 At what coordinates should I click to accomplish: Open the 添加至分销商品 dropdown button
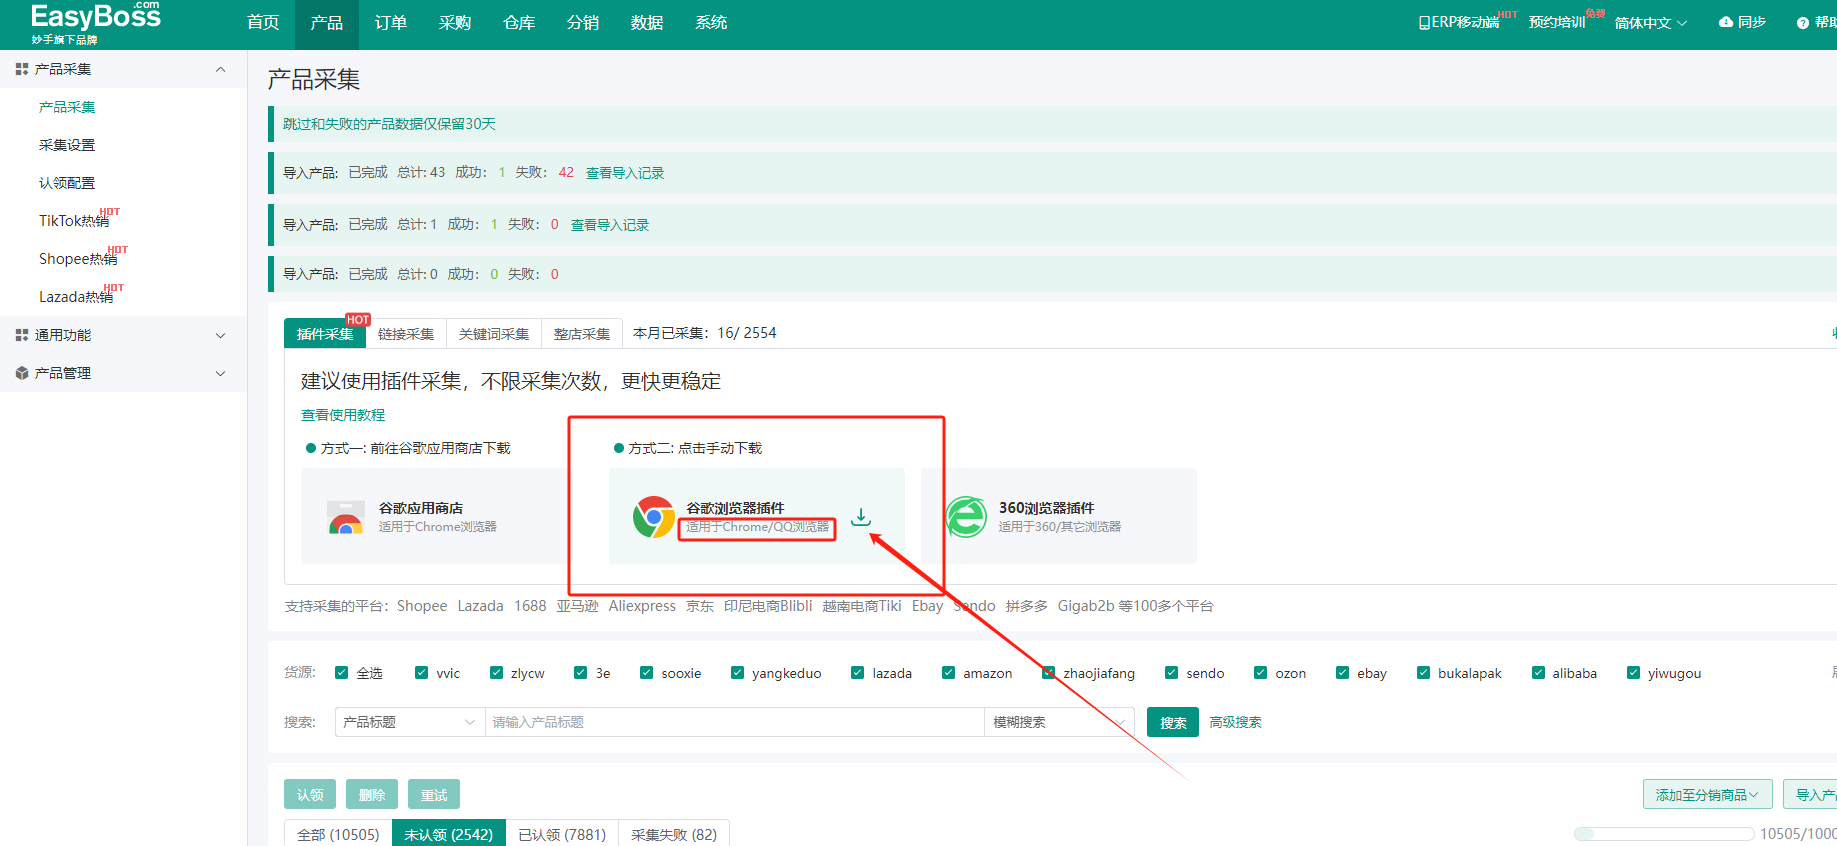[x=1707, y=795]
